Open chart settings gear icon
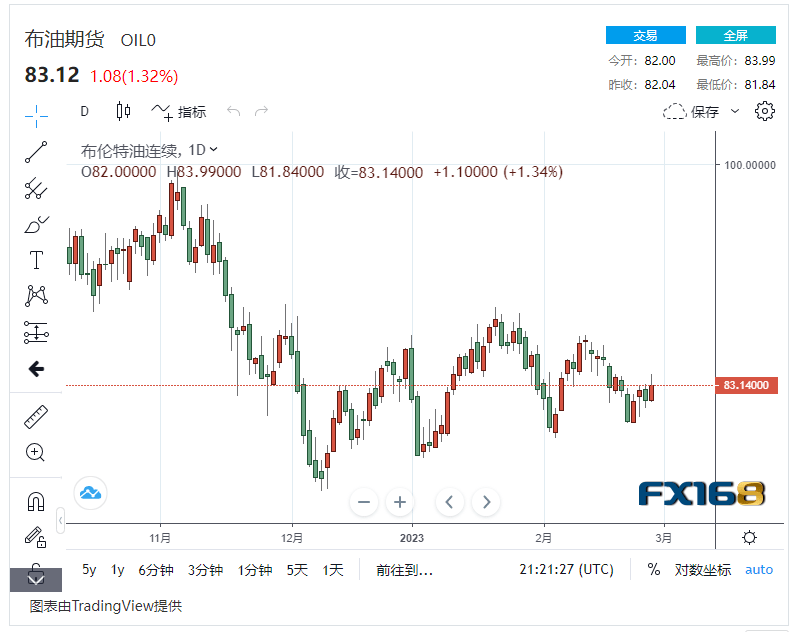Screen dimensions: 798x632 765,111
